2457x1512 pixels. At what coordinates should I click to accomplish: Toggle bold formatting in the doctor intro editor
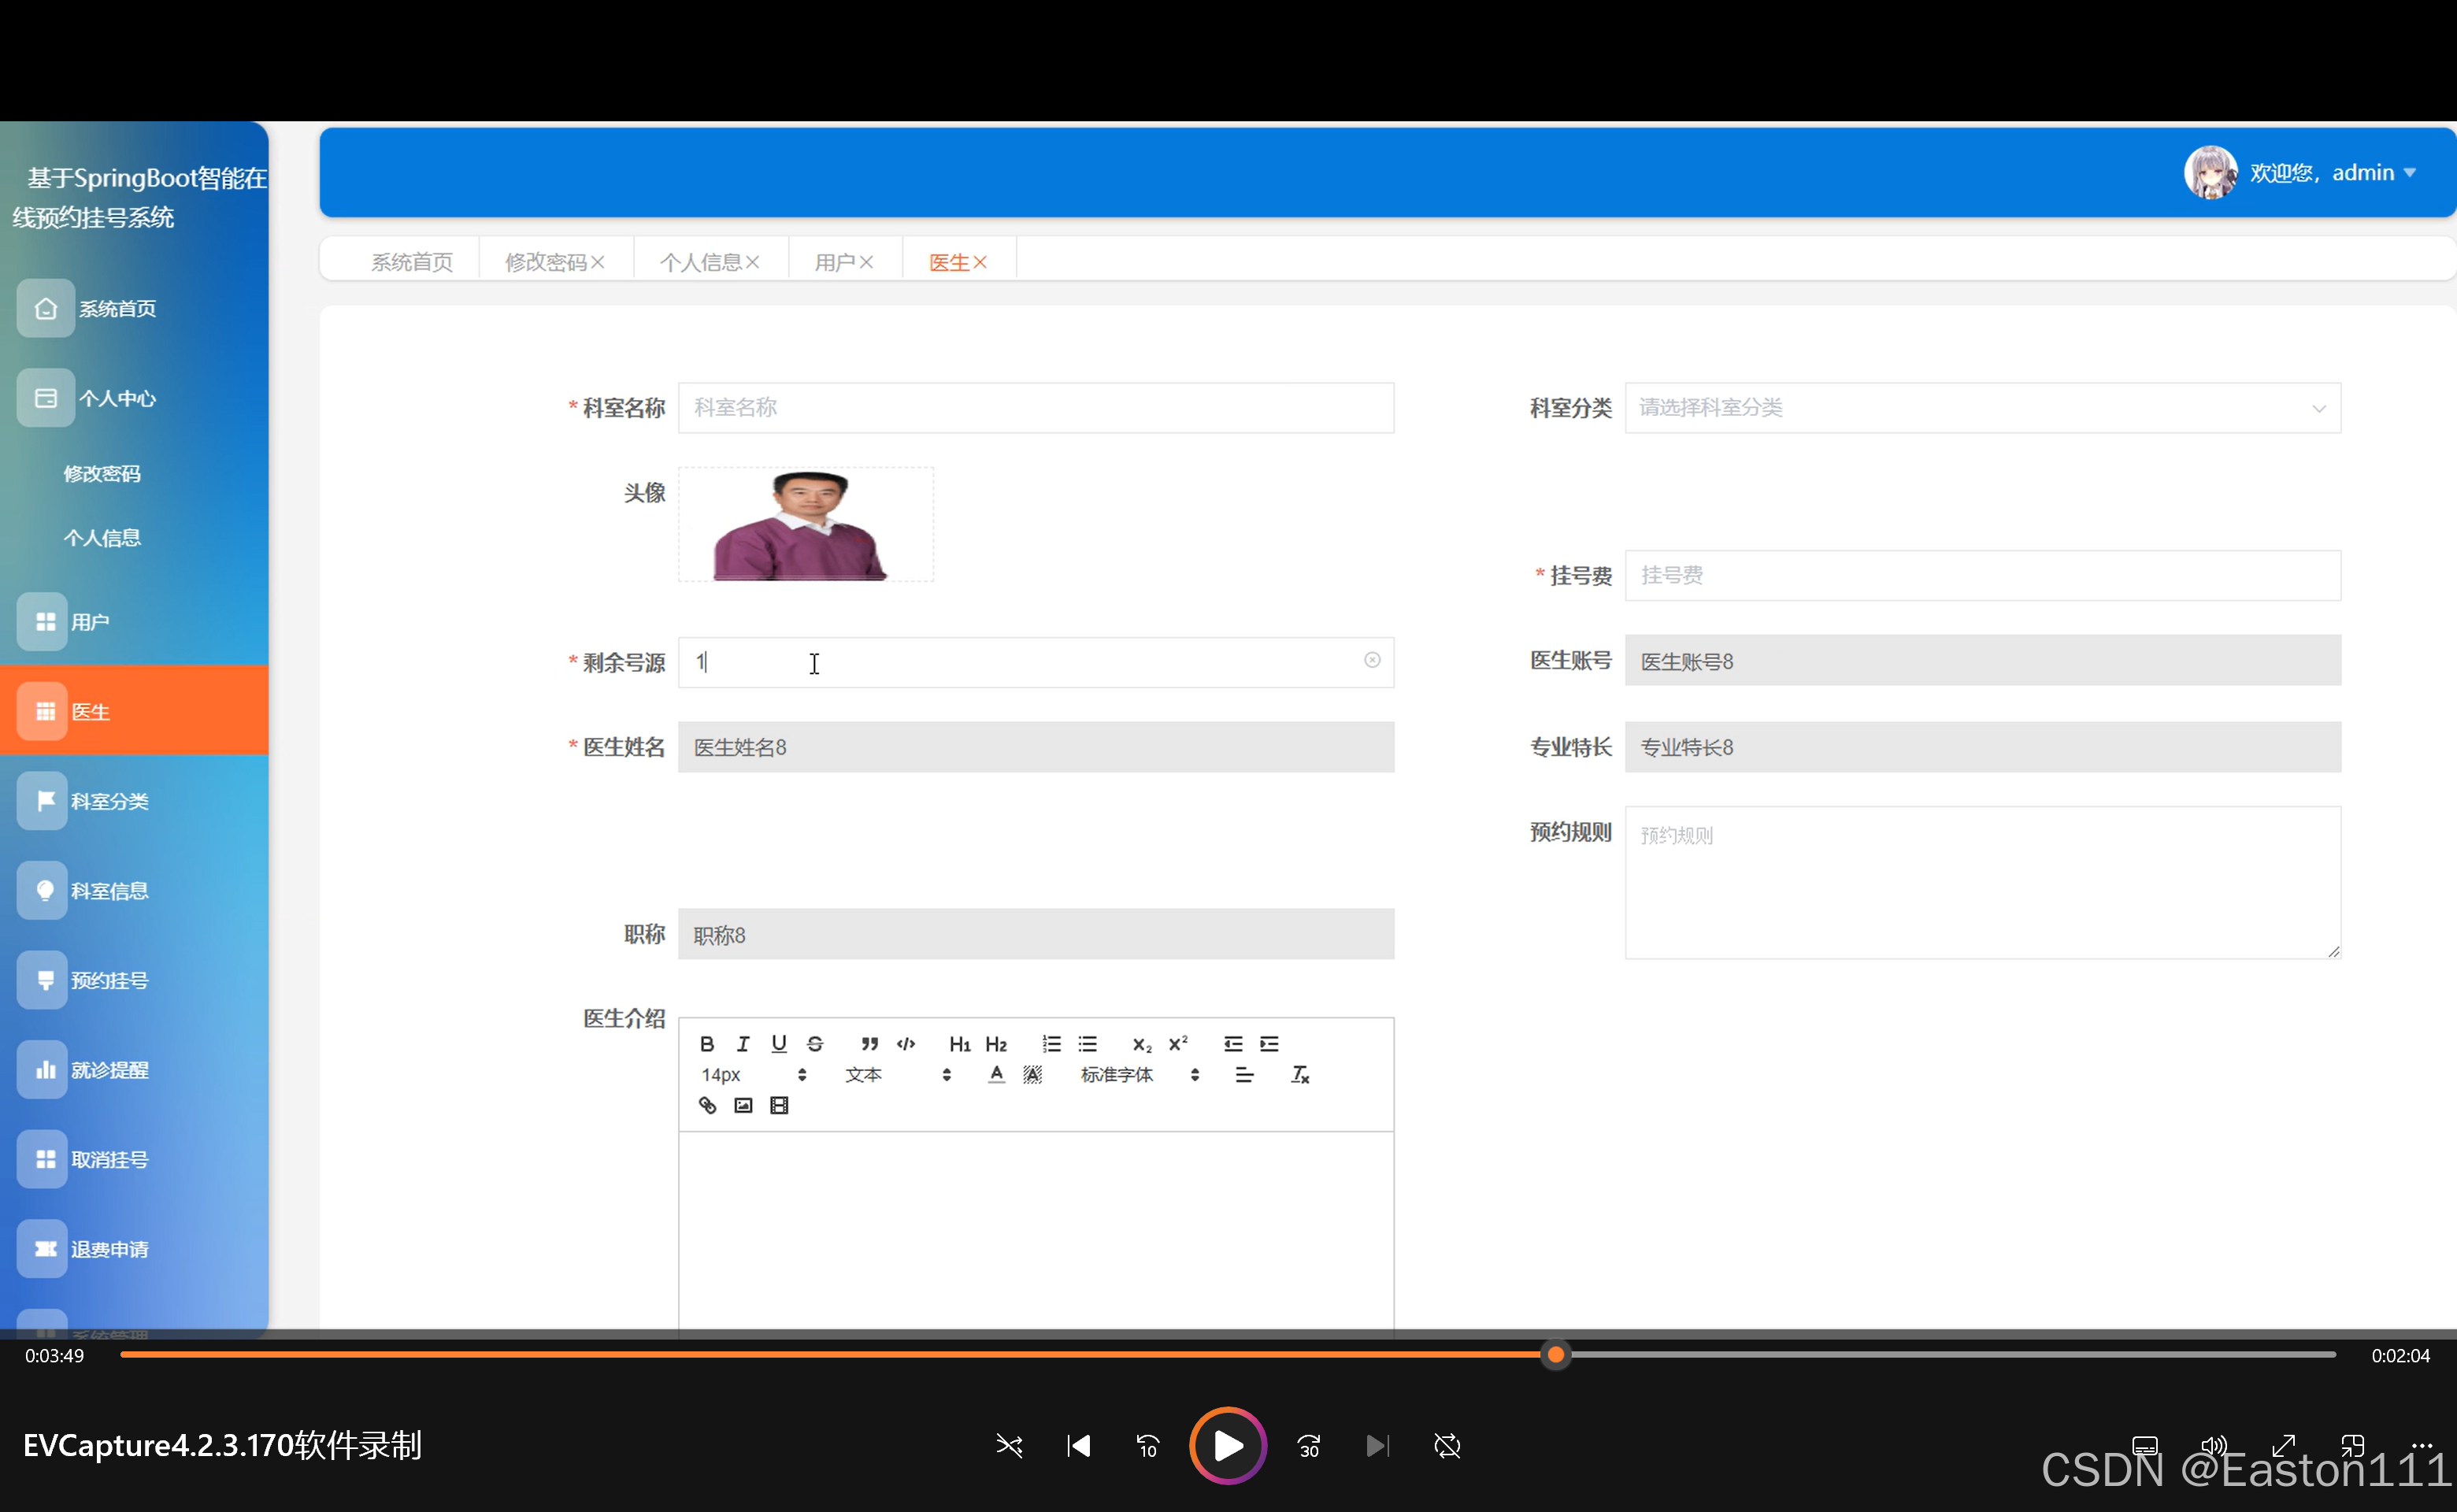point(707,1044)
